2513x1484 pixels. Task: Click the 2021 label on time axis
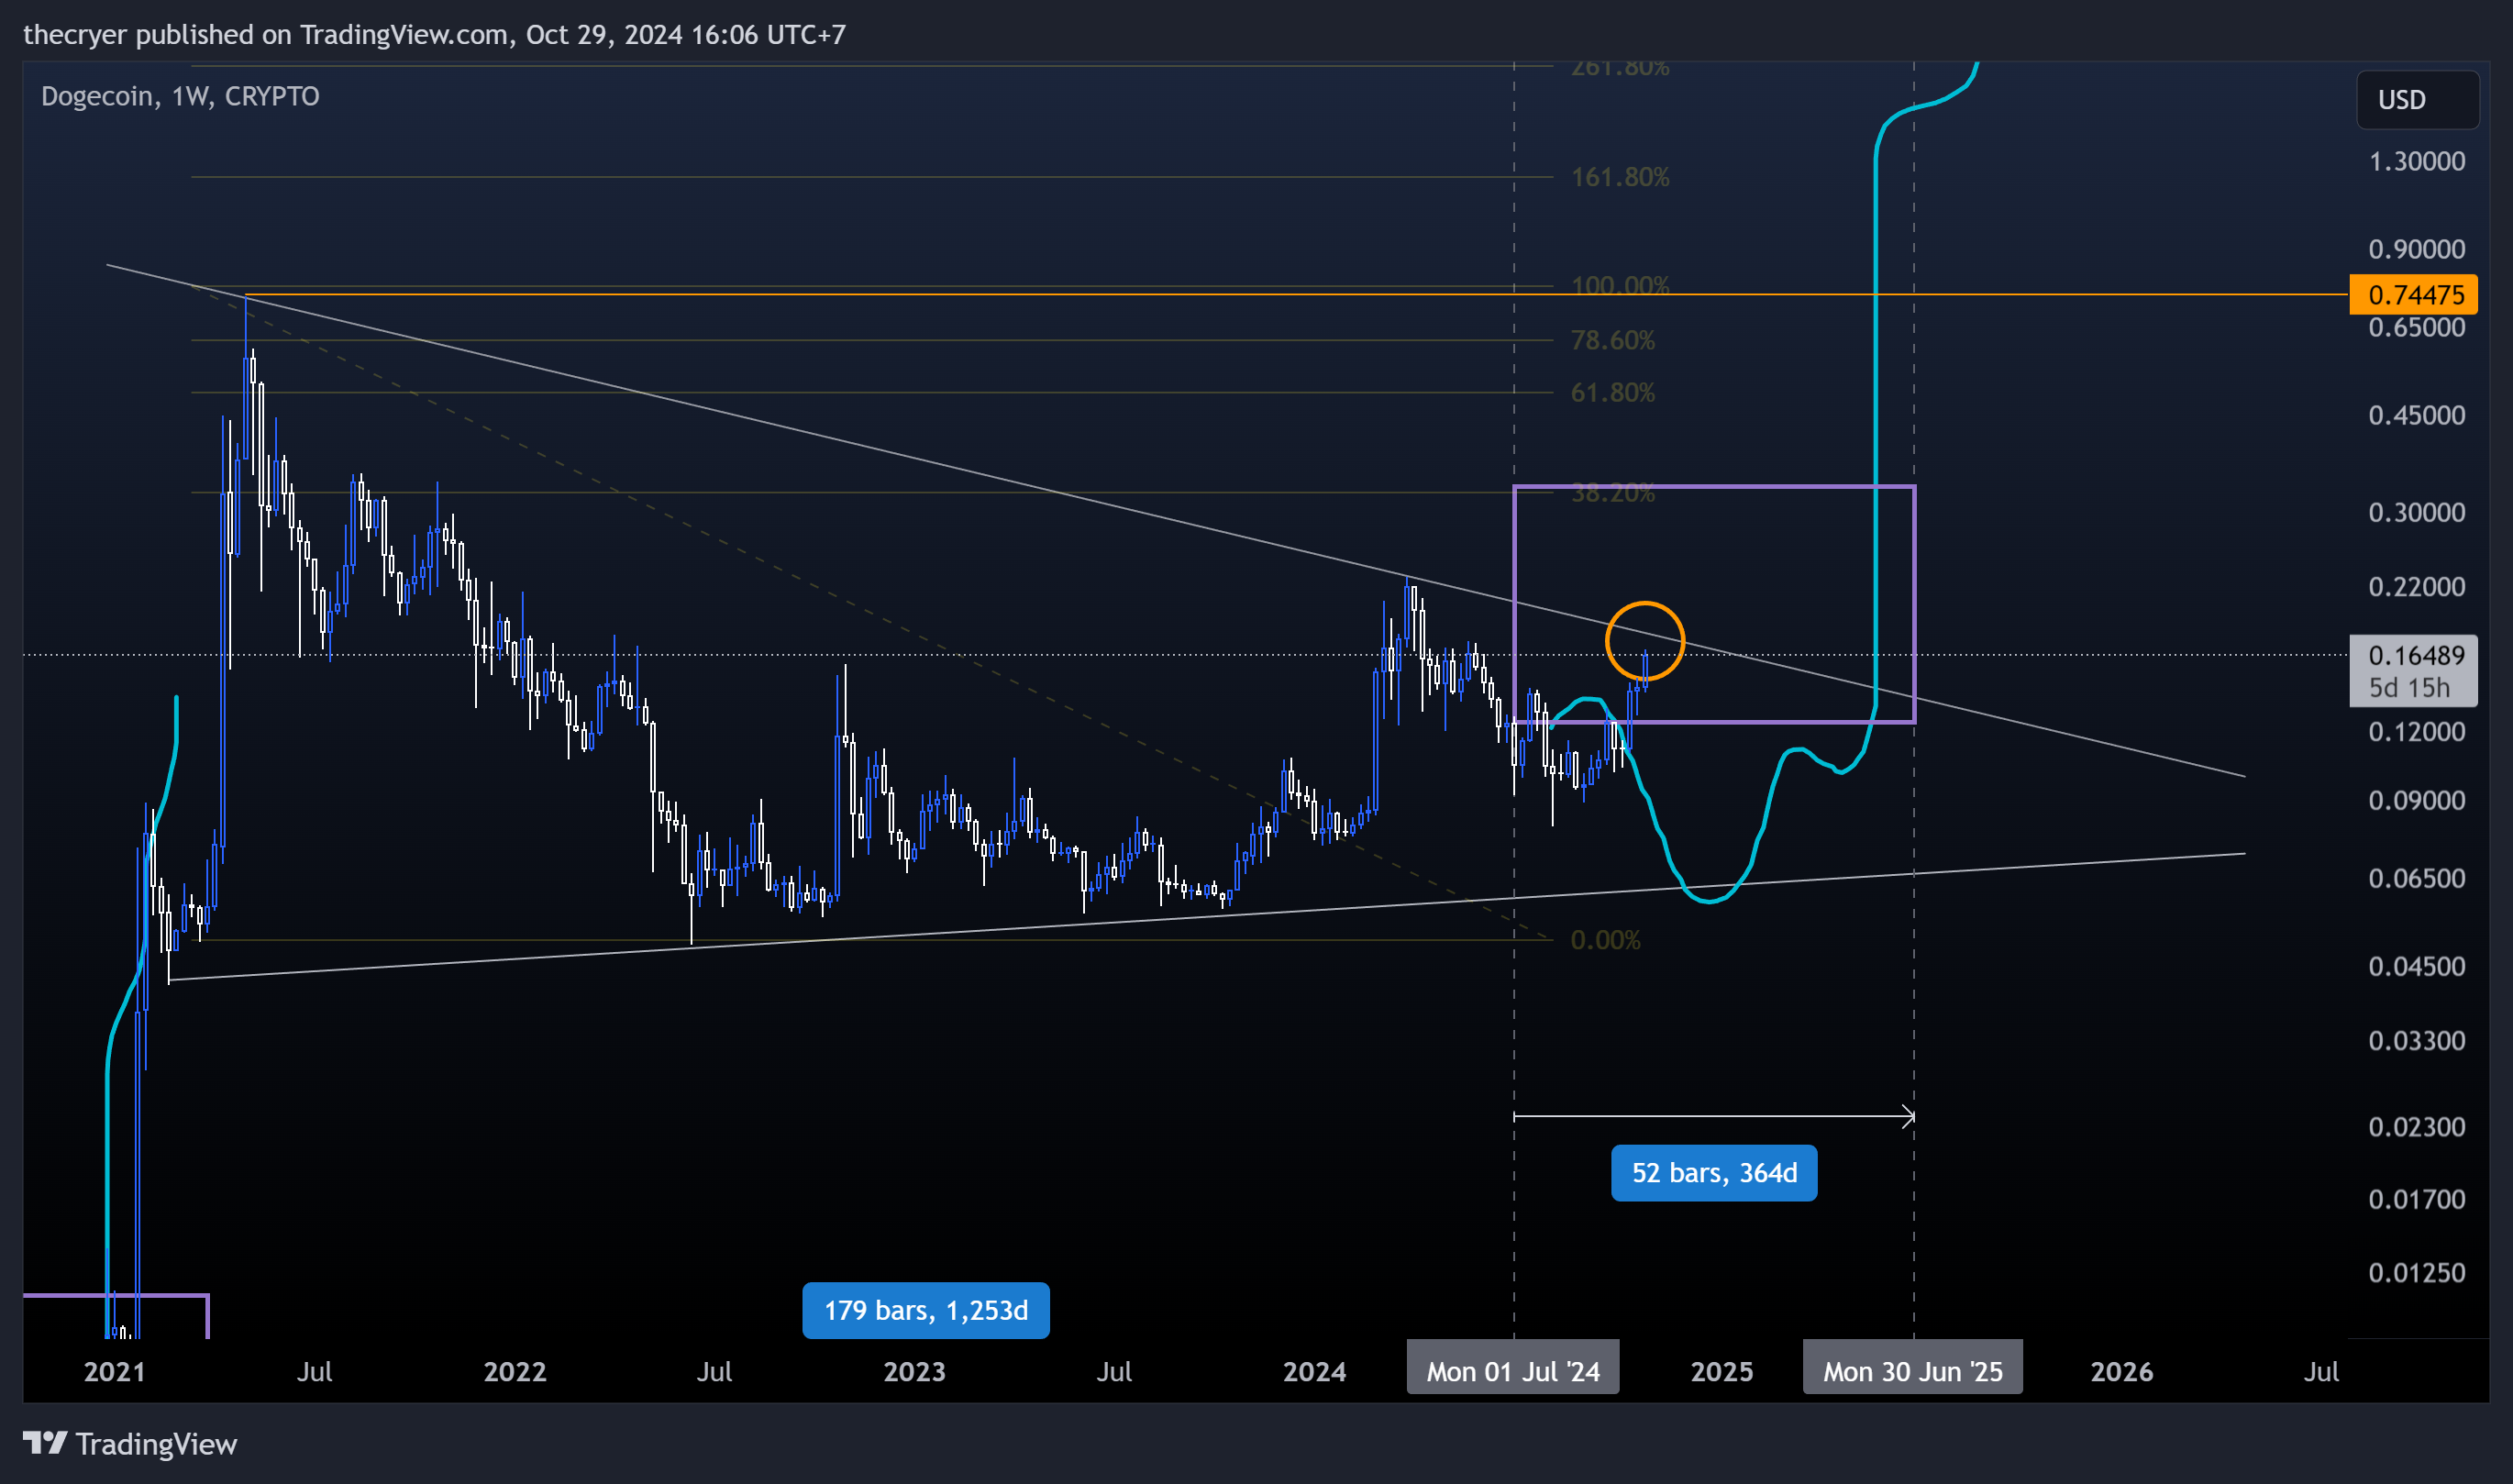coord(115,1371)
